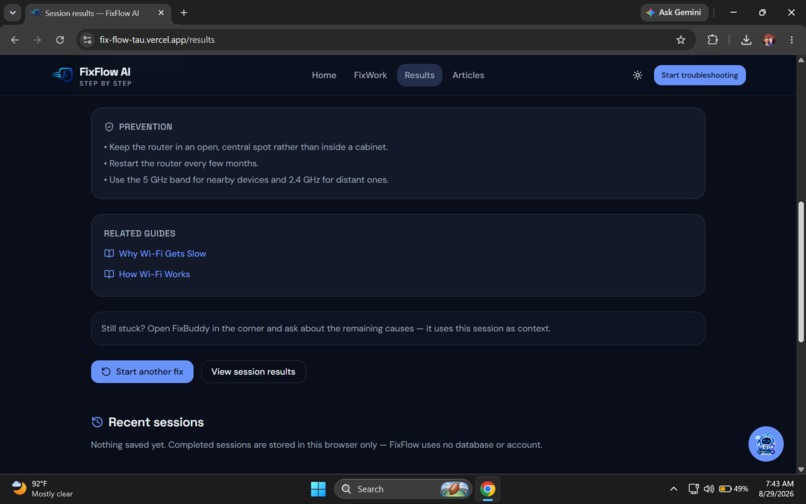Click the Session results browser tab
This screenshot has width=806, height=504.
pos(98,13)
